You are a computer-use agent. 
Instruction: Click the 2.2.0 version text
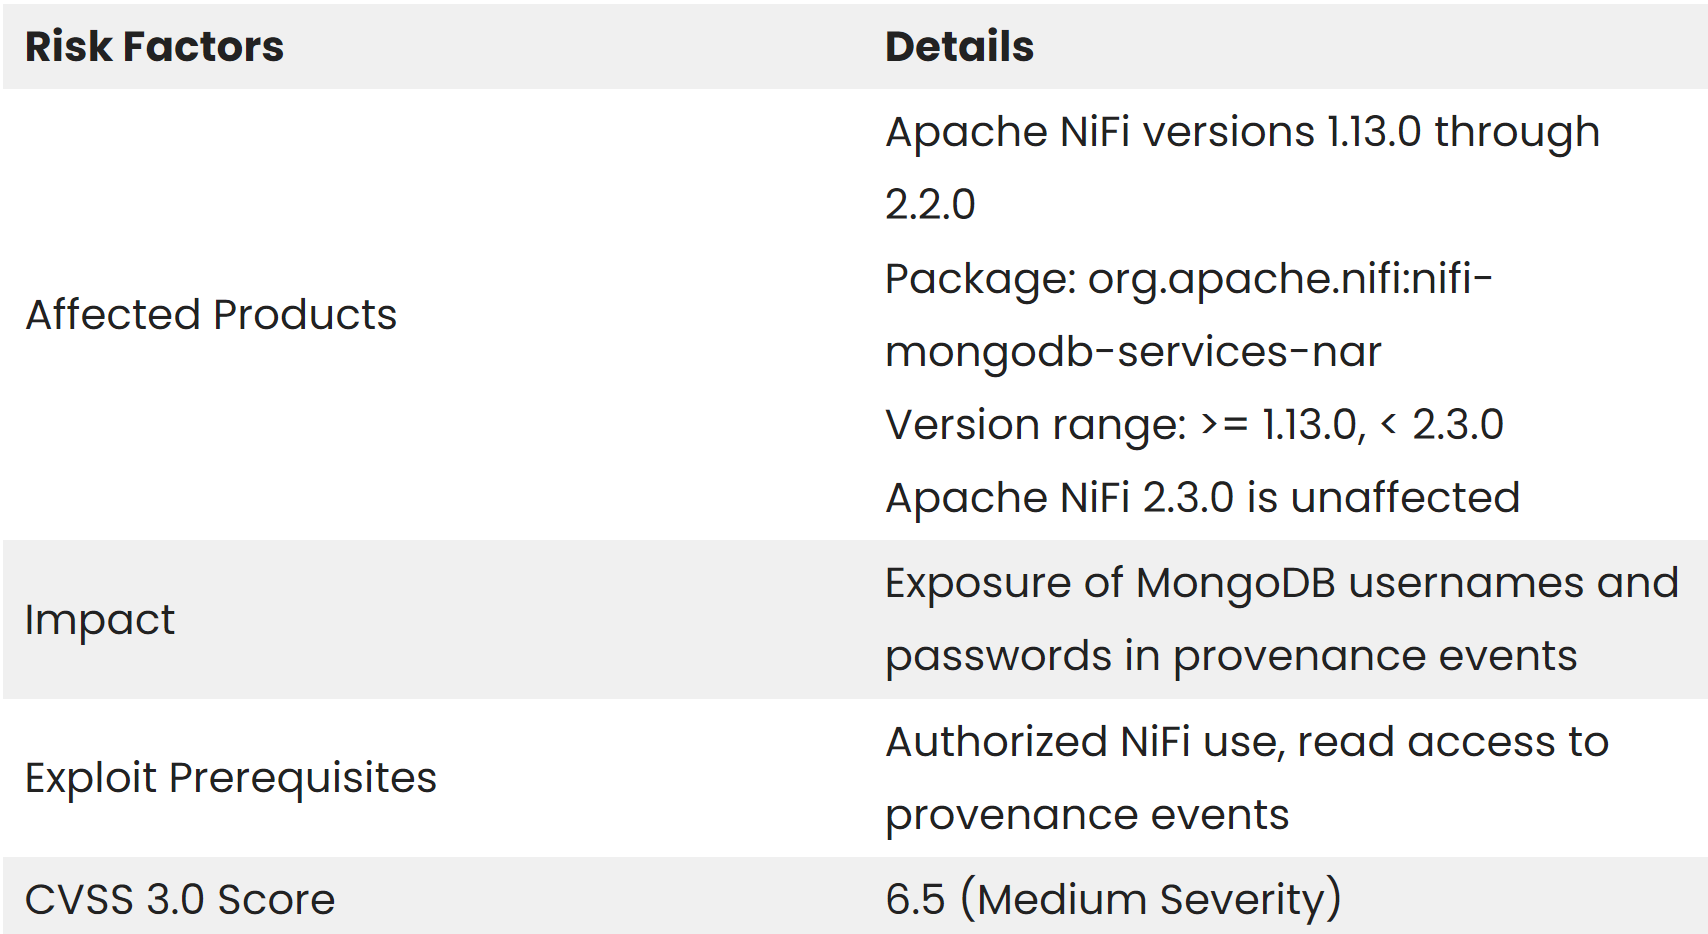pyautogui.click(x=930, y=205)
